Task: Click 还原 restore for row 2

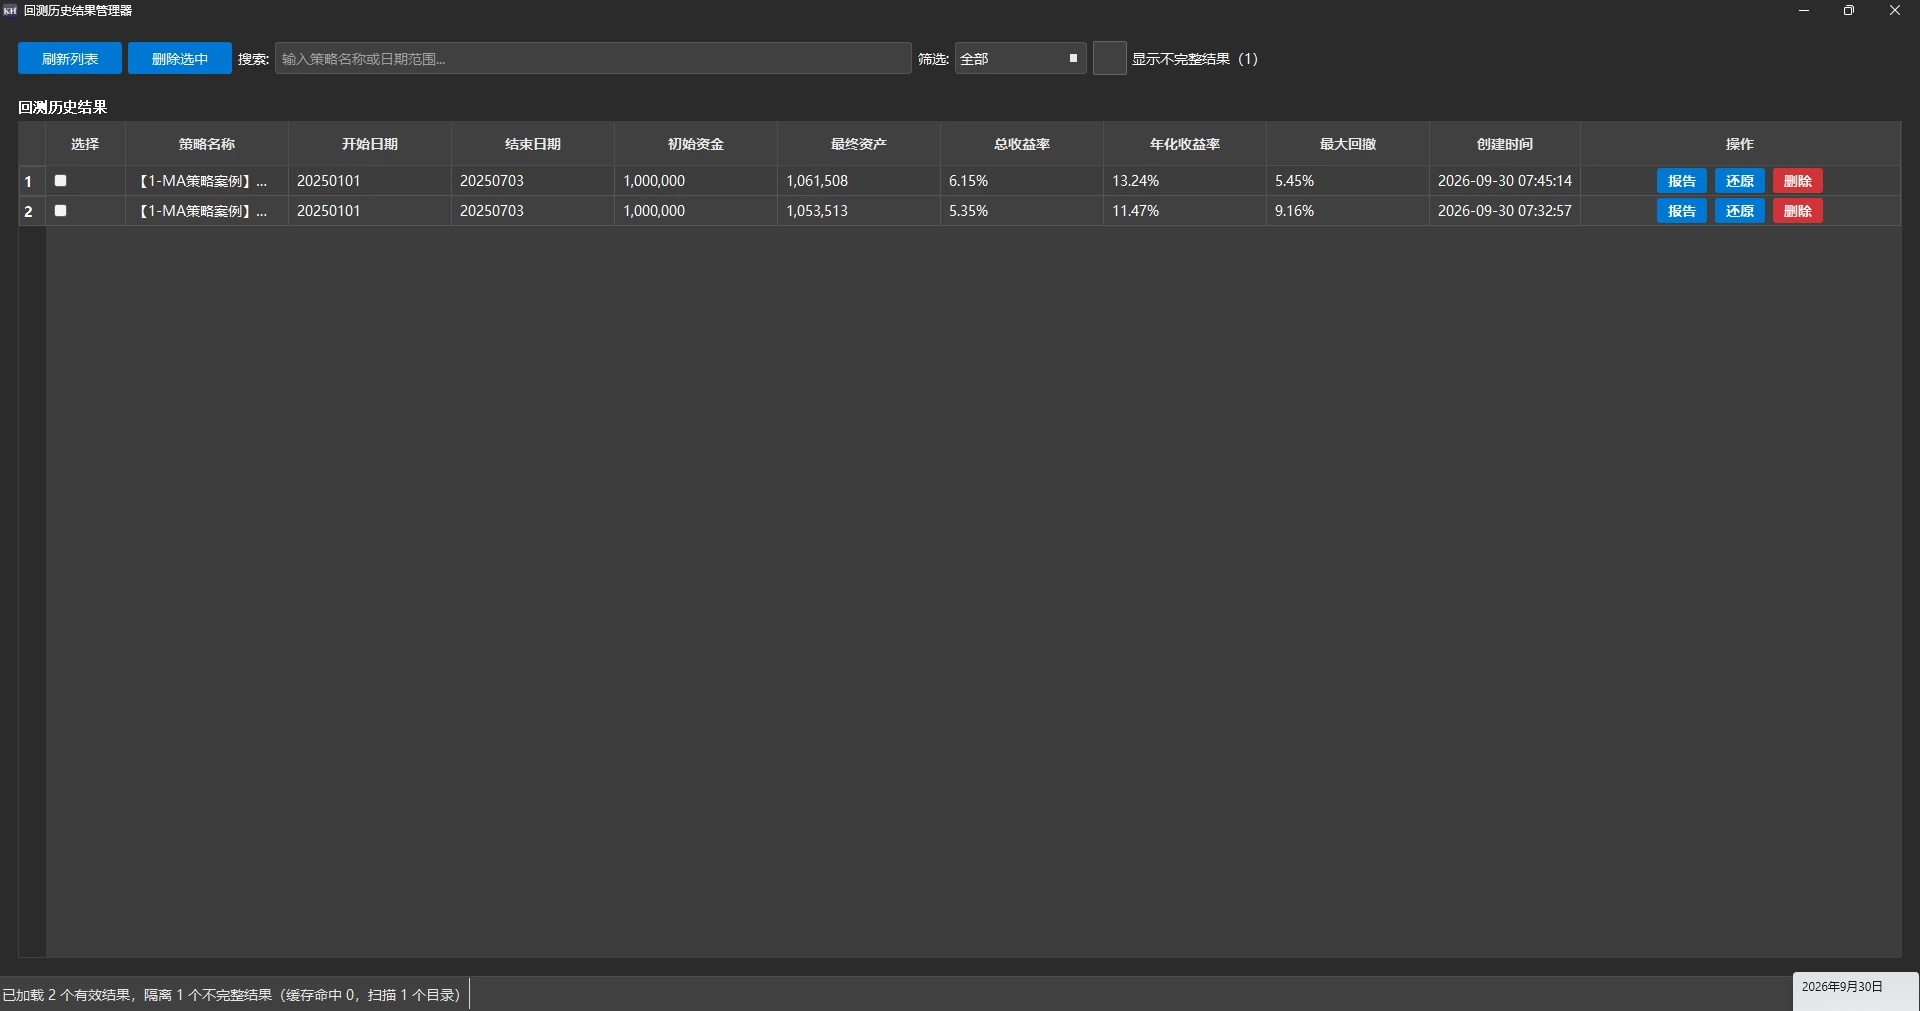Action: 1740,211
